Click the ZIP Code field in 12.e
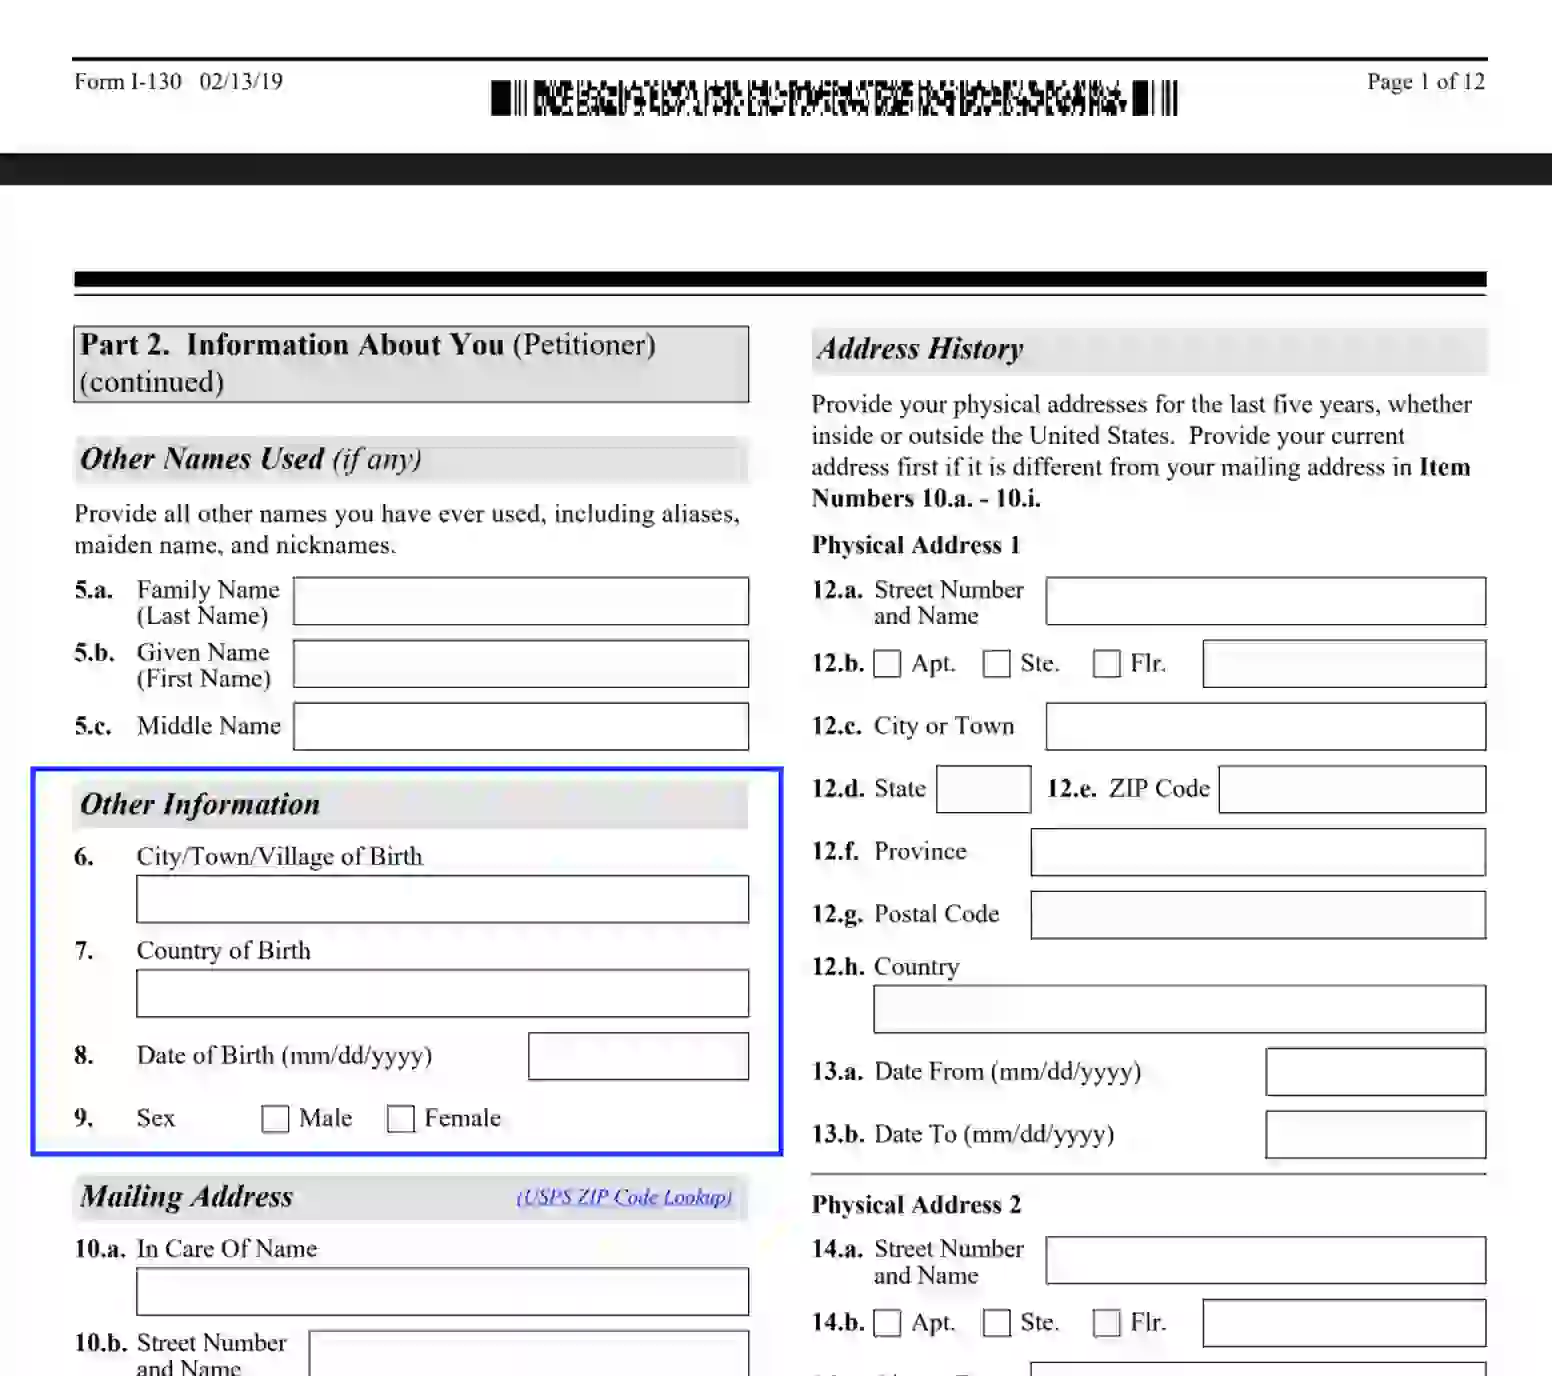This screenshot has width=1552, height=1376. tap(1352, 789)
